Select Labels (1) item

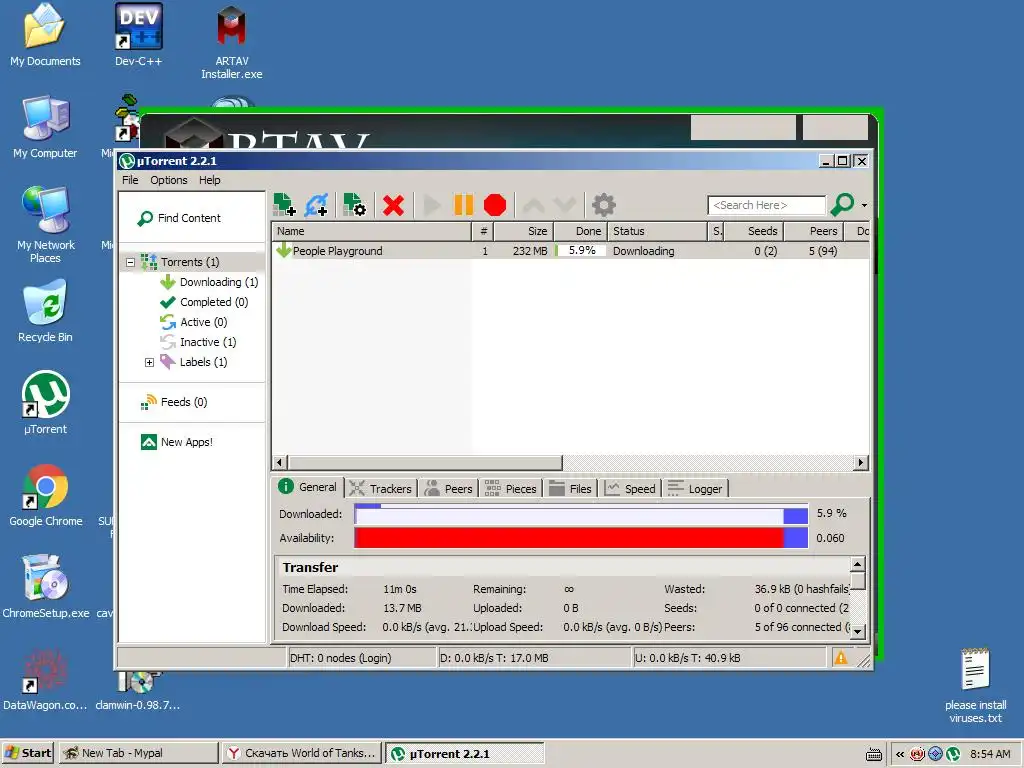pos(203,362)
